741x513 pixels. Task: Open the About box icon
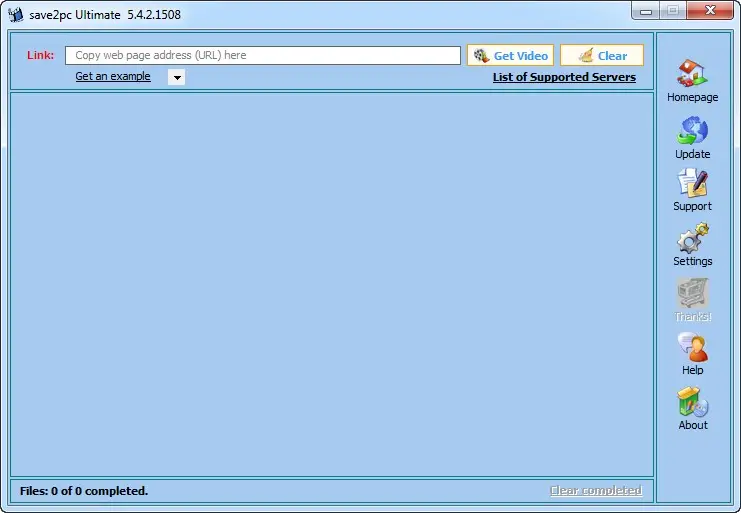(692, 402)
